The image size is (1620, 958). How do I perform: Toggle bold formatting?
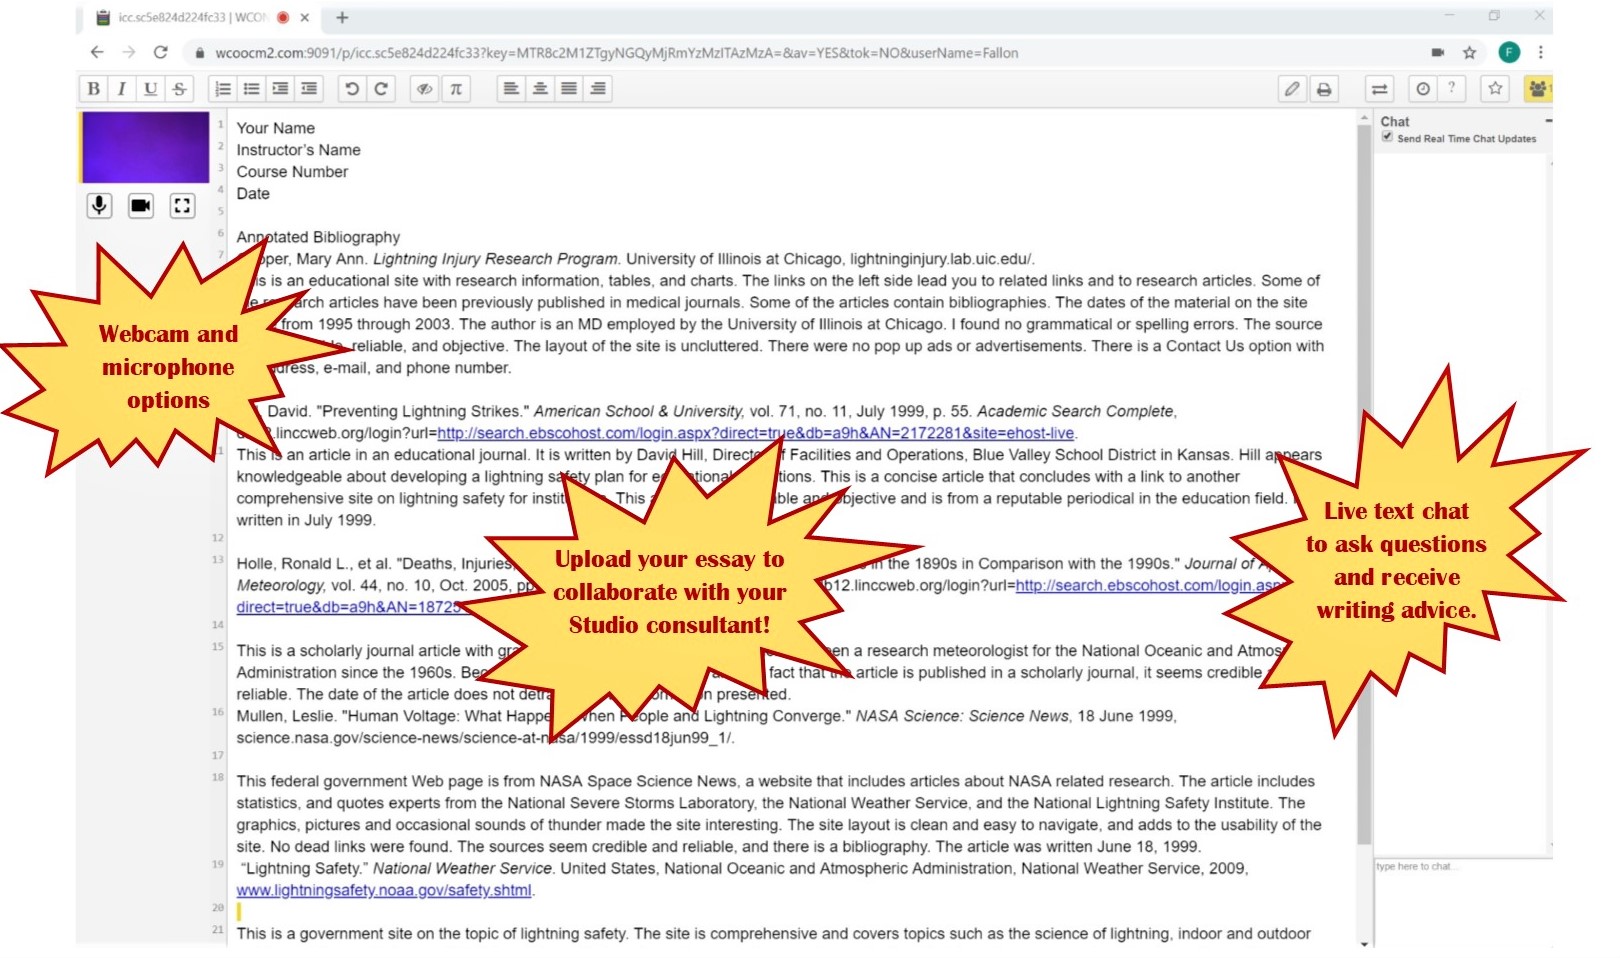pyautogui.click(x=94, y=89)
